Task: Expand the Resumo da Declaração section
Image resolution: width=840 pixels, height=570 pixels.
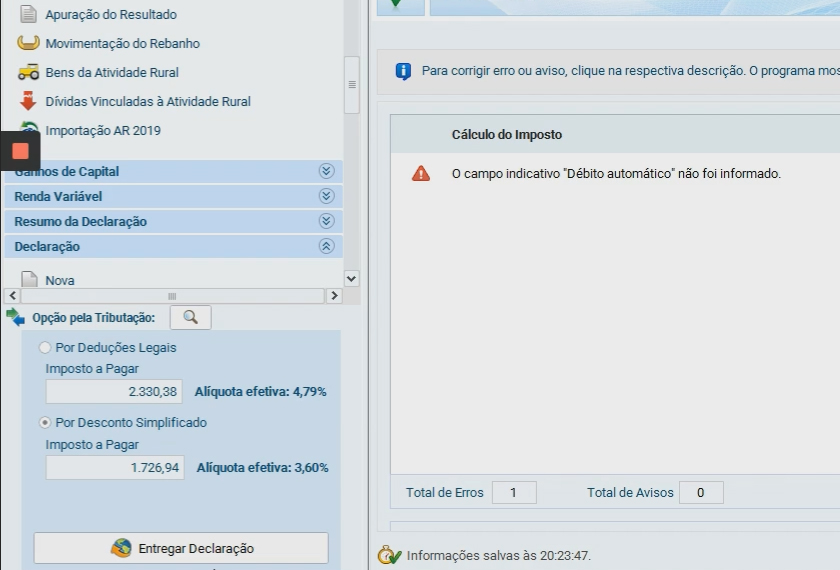Action: pos(326,221)
